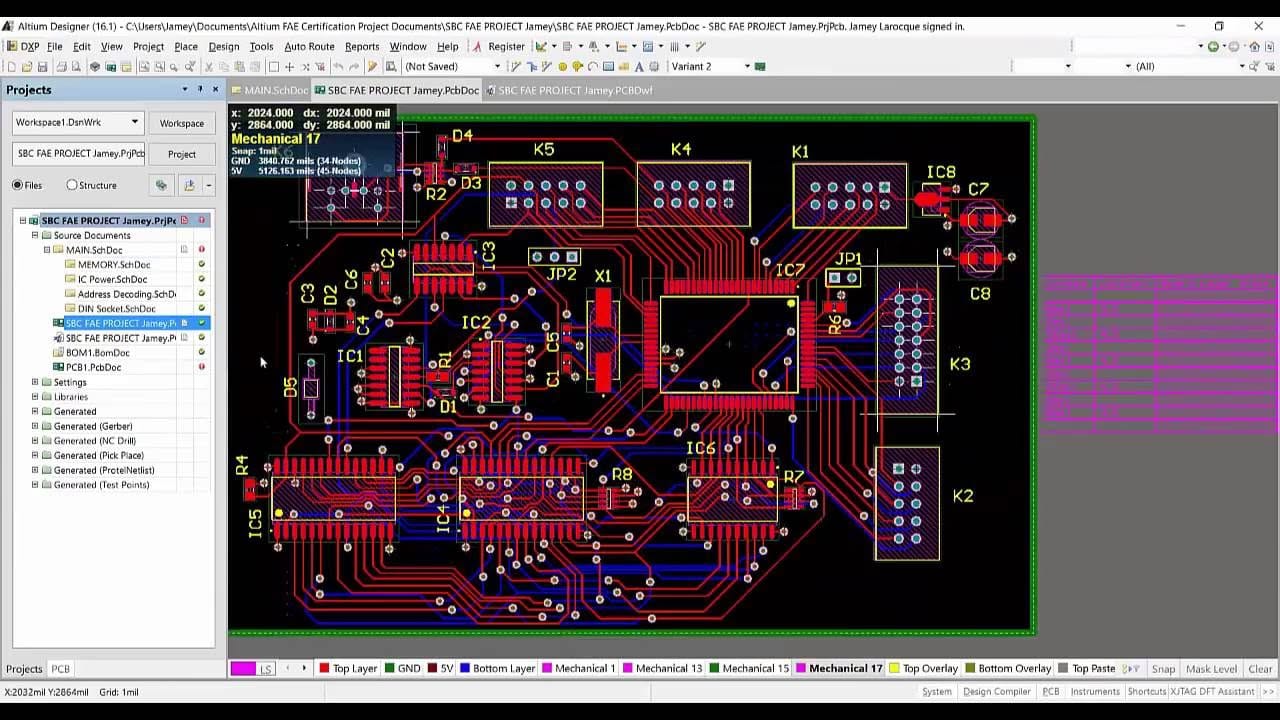Click the Undo icon on the toolbar
Screen dimensions: 1280x720
338,66
